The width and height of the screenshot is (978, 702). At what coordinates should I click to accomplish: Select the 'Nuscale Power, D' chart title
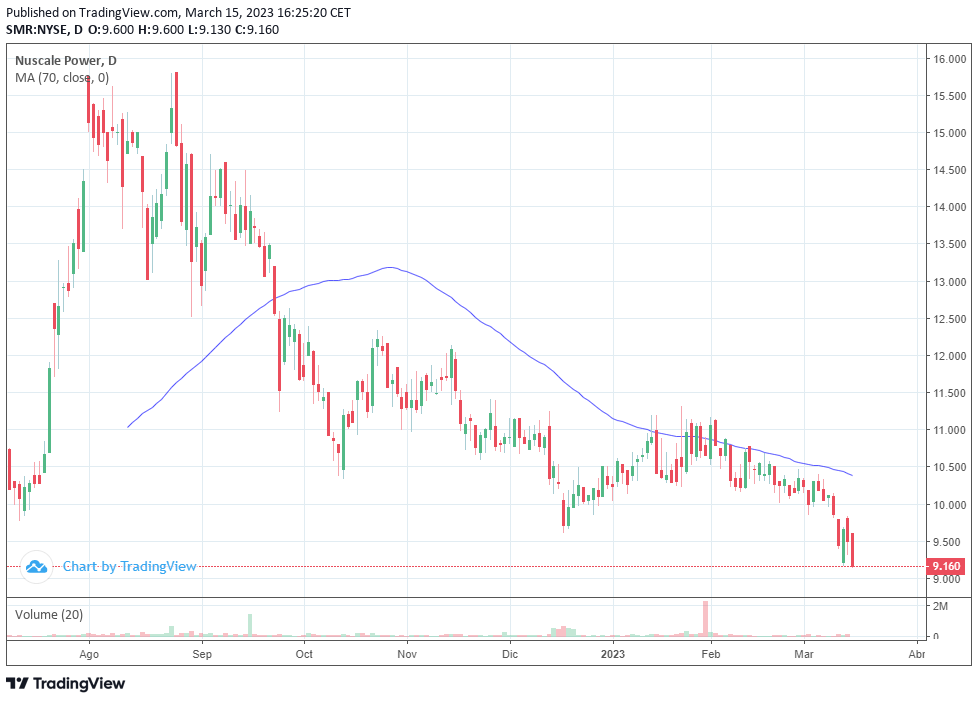65,61
